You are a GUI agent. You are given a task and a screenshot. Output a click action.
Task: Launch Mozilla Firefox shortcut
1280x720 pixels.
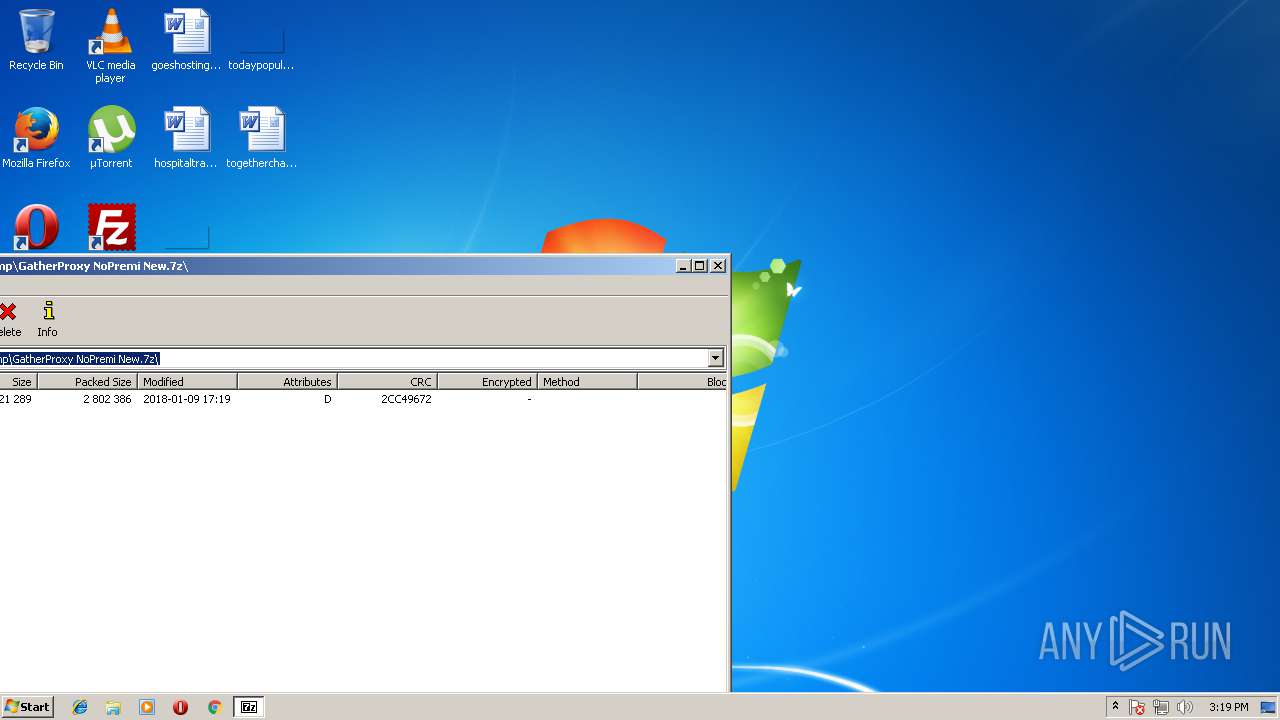coord(36,138)
